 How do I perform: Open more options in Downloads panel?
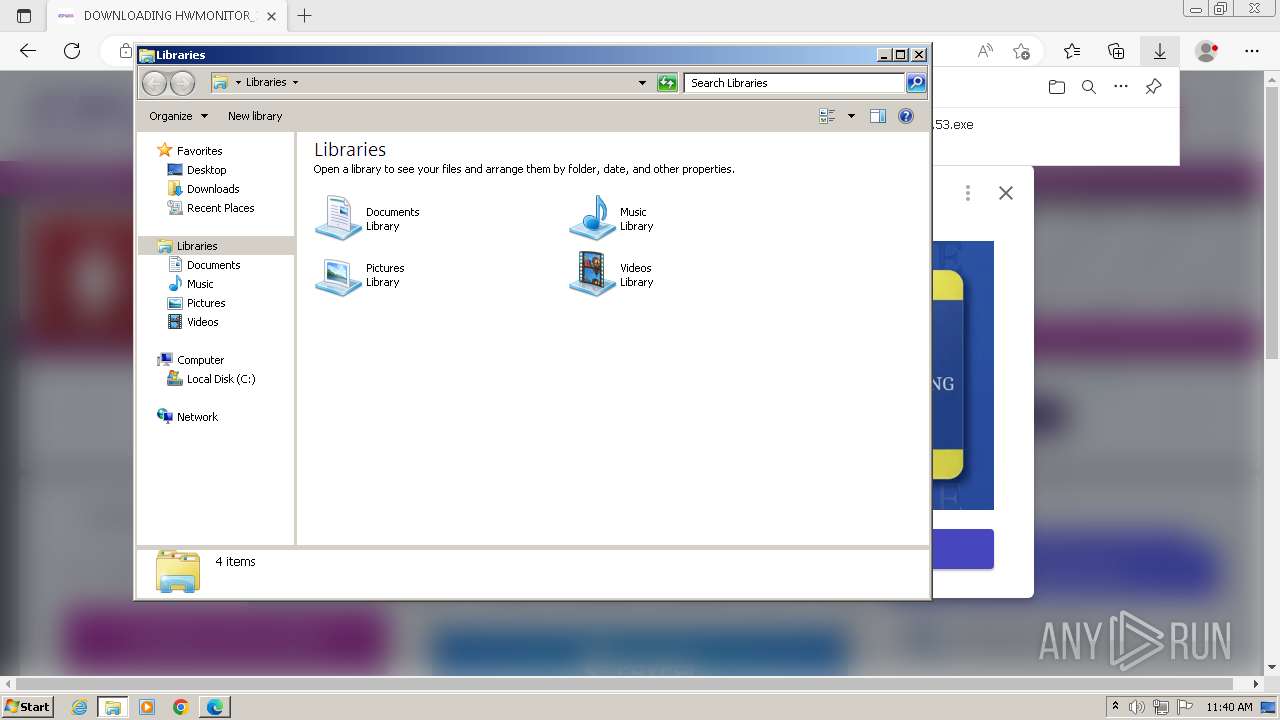click(1121, 87)
